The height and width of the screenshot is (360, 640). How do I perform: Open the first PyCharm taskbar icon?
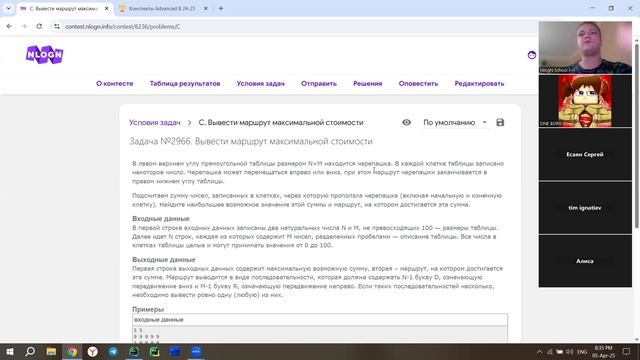click(x=134, y=351)
